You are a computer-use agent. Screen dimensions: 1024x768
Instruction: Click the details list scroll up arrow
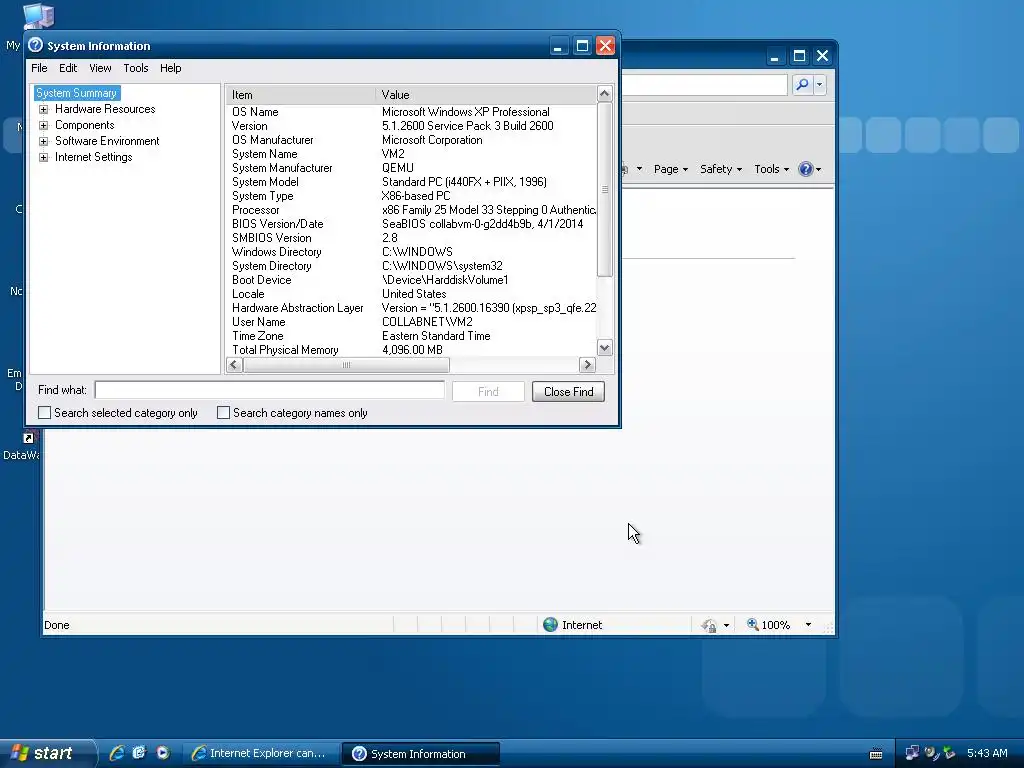coord(605,93)
